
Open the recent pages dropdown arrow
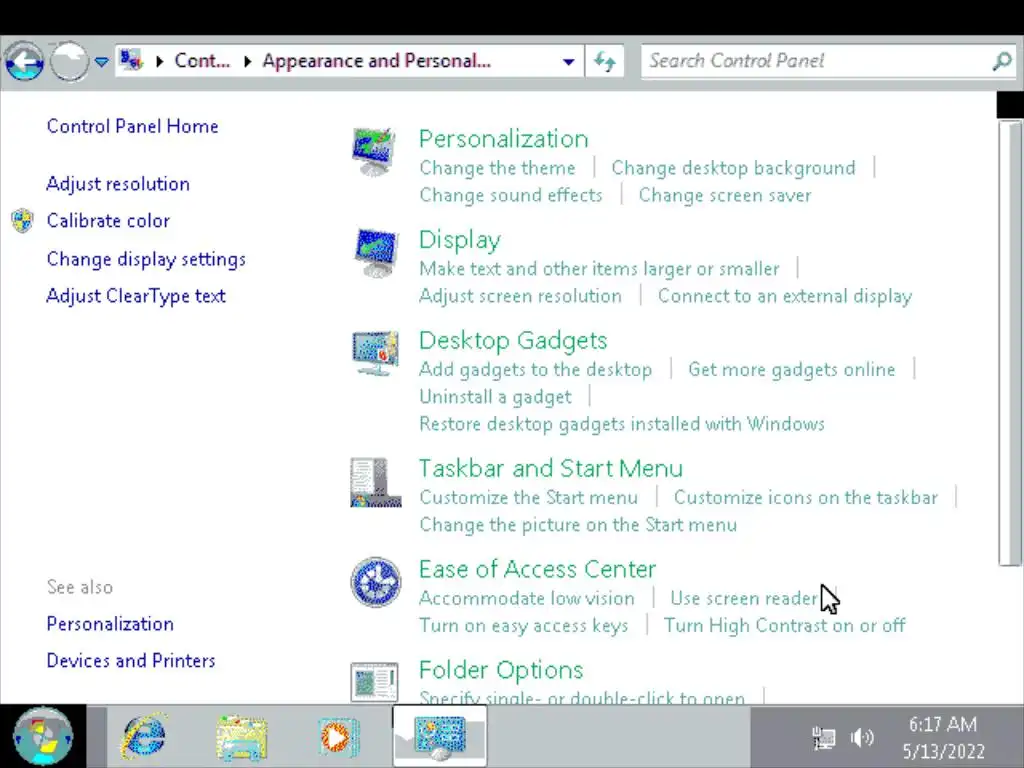coord(101,62)
